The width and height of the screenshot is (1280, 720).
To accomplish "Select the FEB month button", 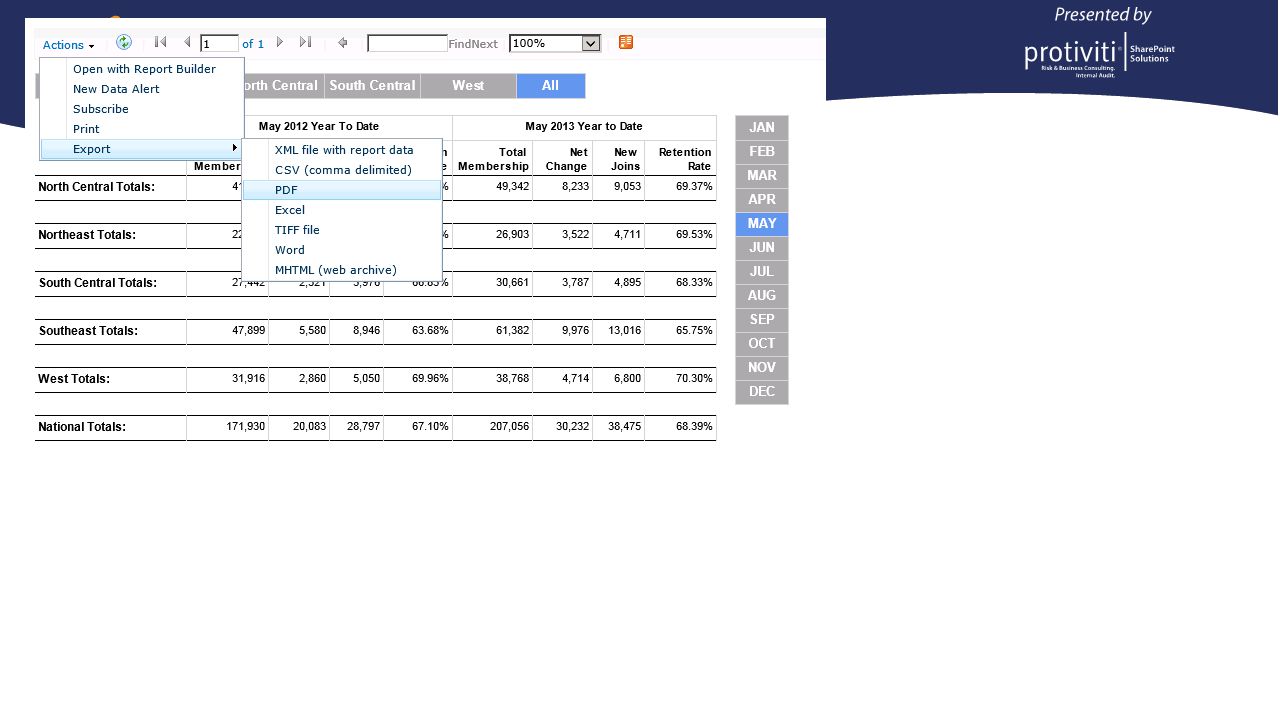I will pos(762,152).
